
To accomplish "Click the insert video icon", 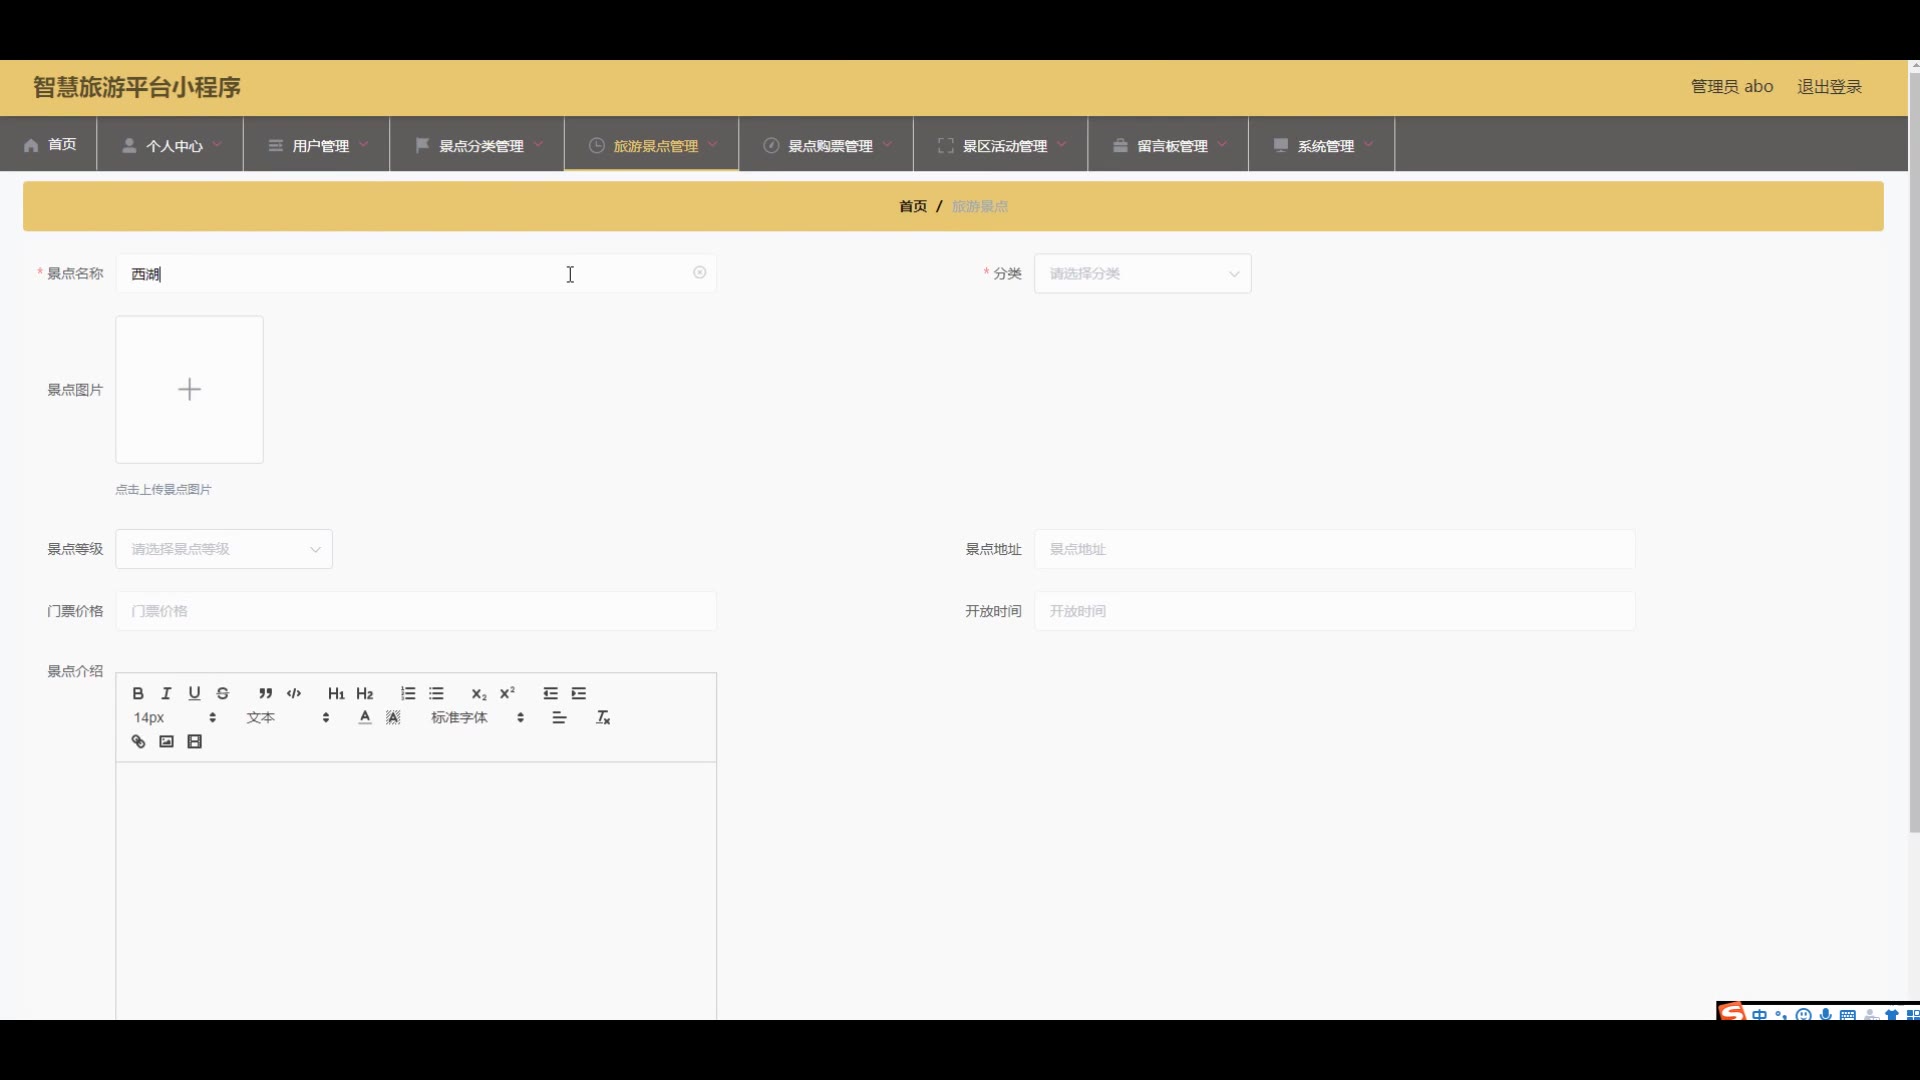I will [x=195, y=742].
